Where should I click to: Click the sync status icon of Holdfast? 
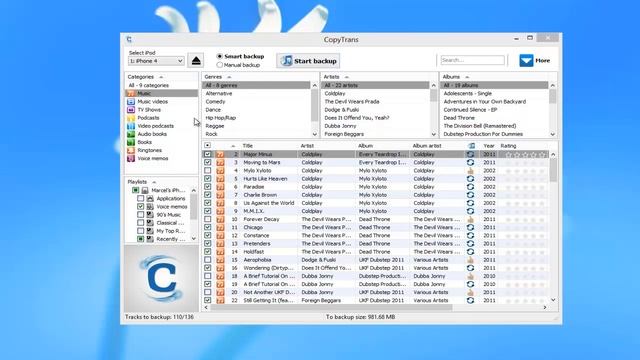(x=471, y=252)
